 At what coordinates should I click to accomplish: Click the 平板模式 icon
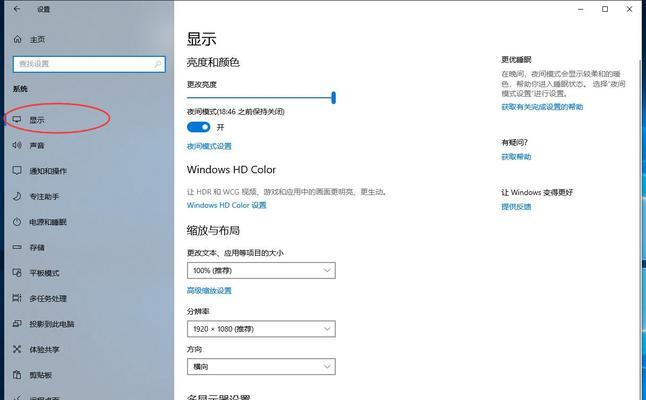[17, 273]
